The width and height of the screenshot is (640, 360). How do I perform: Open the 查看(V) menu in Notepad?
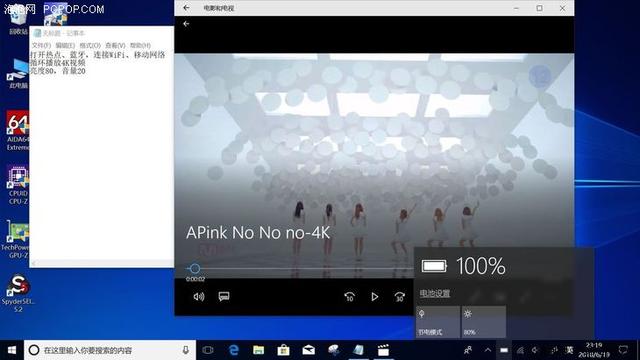[x=115, y=45]
